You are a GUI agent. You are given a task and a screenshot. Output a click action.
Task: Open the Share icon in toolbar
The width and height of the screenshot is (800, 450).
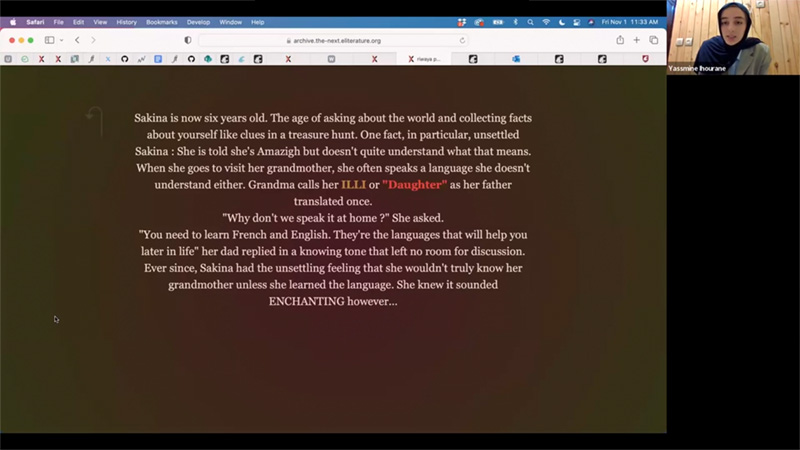pyautogui.click(x=620, y=40)
